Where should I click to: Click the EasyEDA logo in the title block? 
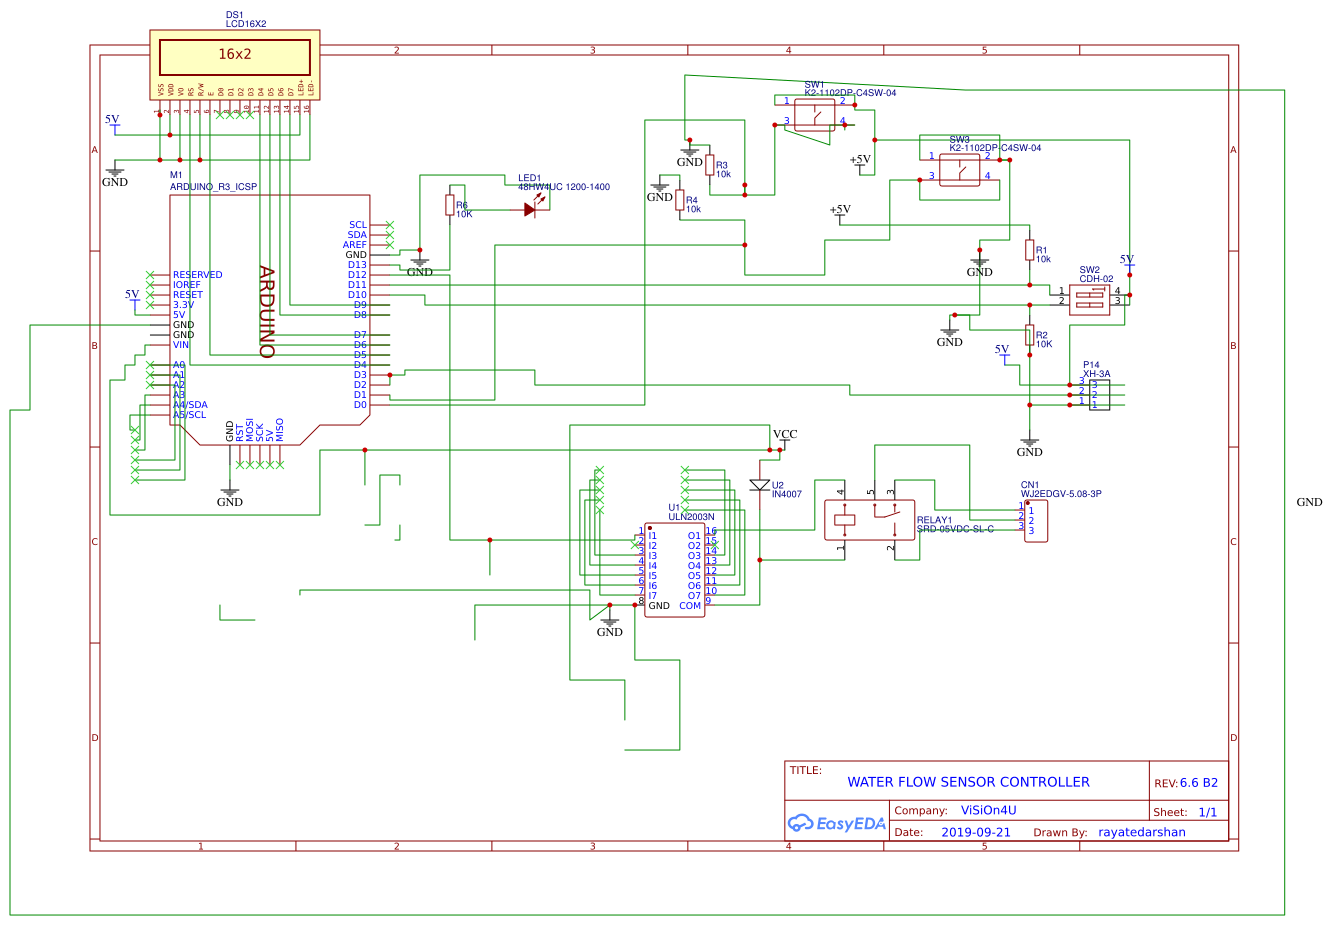pos(836,824)
